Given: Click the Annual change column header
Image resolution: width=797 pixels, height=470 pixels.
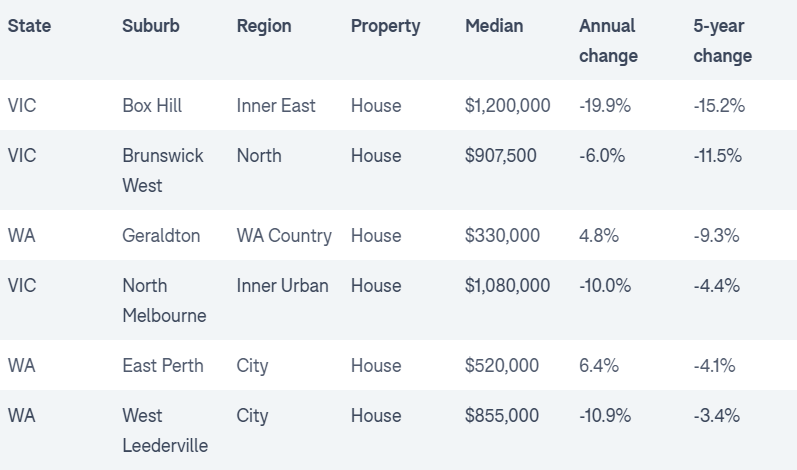Looking at the screenshot, I should click(608, 41).
